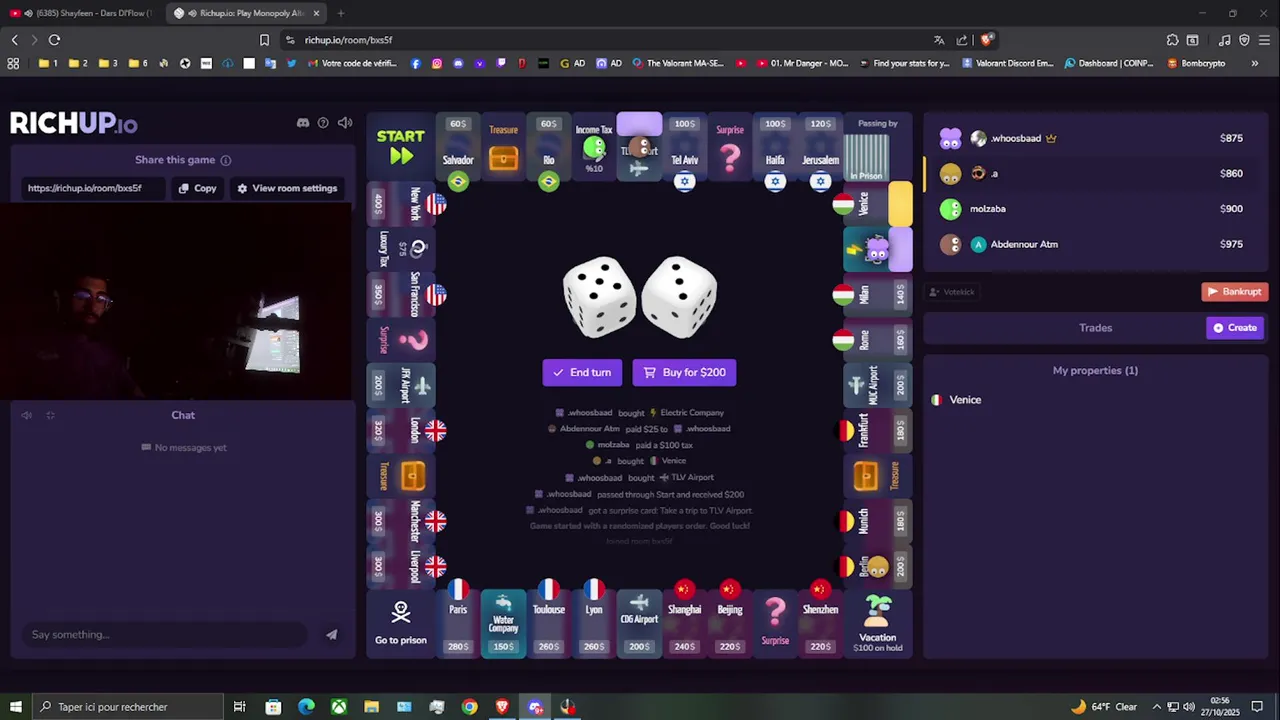
Task: Open the Valorant MA-SE bookmark
Action: point(678,63)
